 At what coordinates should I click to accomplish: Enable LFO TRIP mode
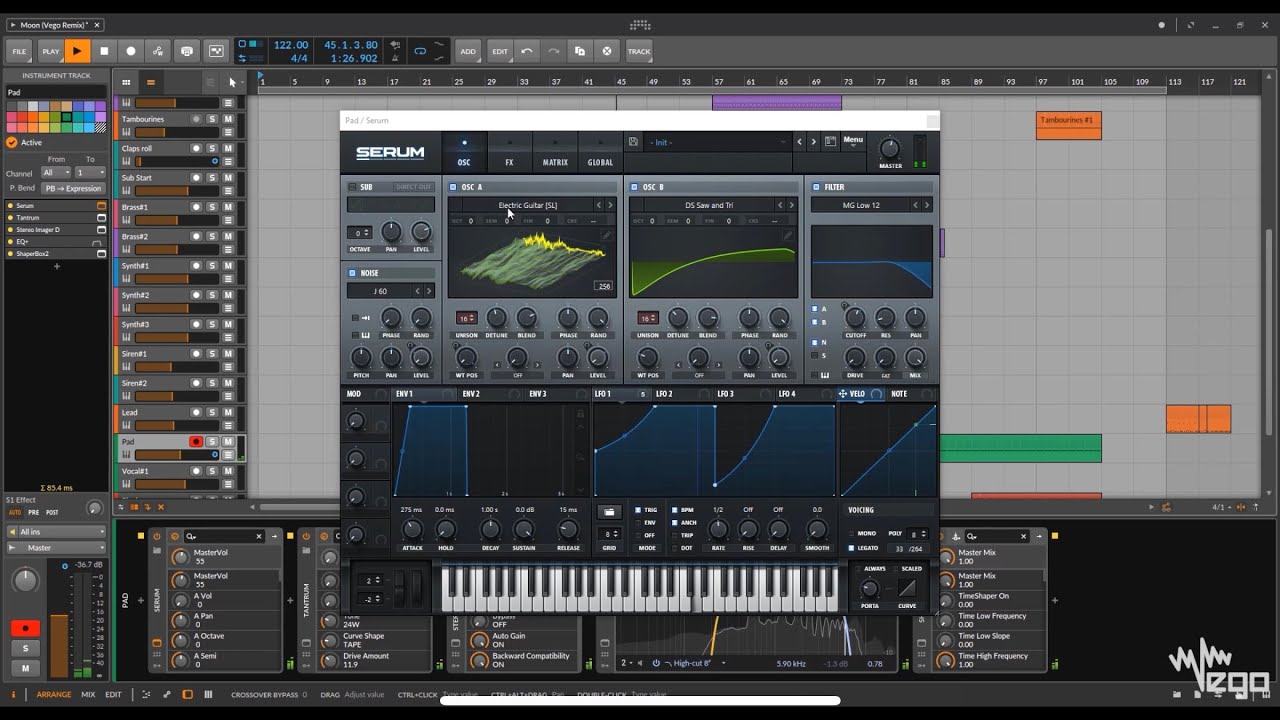click(675, 535)
